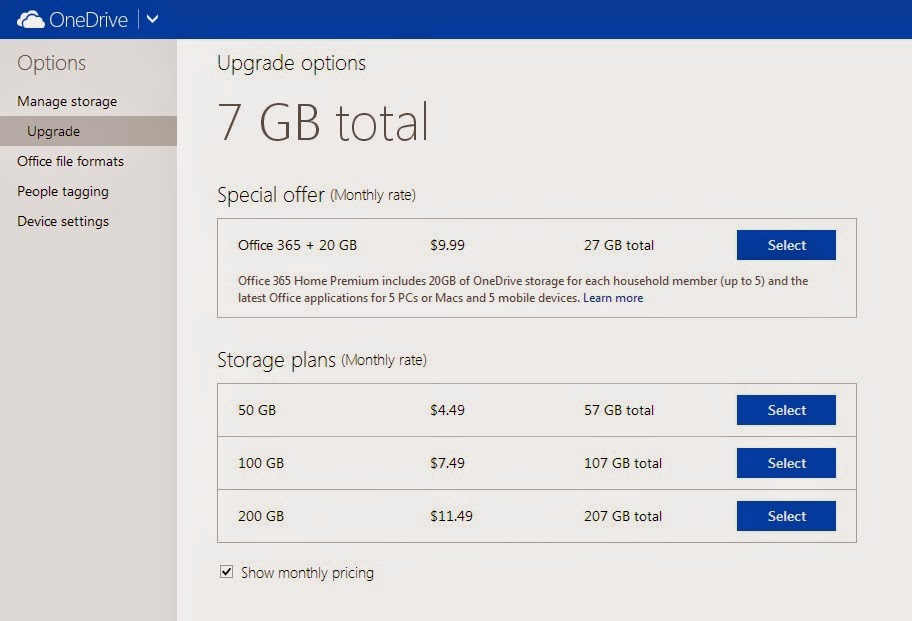This screenshot has width=912, height=621.
Task: Click the Options heading in the sidebar
Action: [50, 63]
